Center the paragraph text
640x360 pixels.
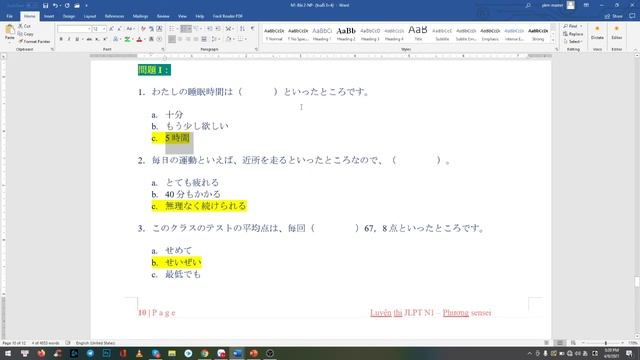[x=180, y=39]
